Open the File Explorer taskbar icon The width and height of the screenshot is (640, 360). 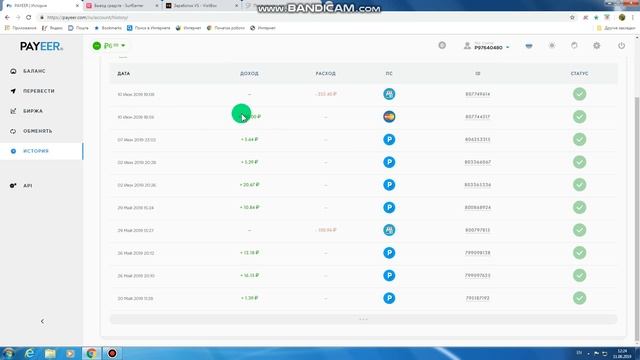pos(50,353)
